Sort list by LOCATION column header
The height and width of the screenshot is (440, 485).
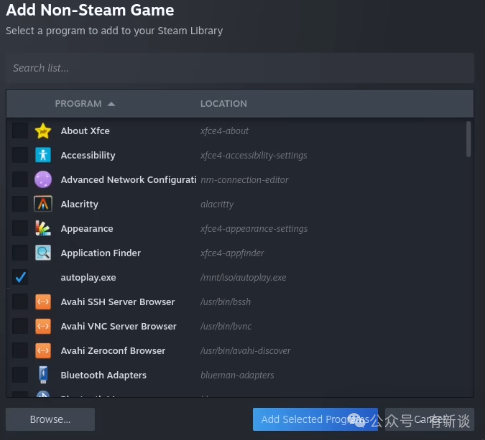click(224, 104)
